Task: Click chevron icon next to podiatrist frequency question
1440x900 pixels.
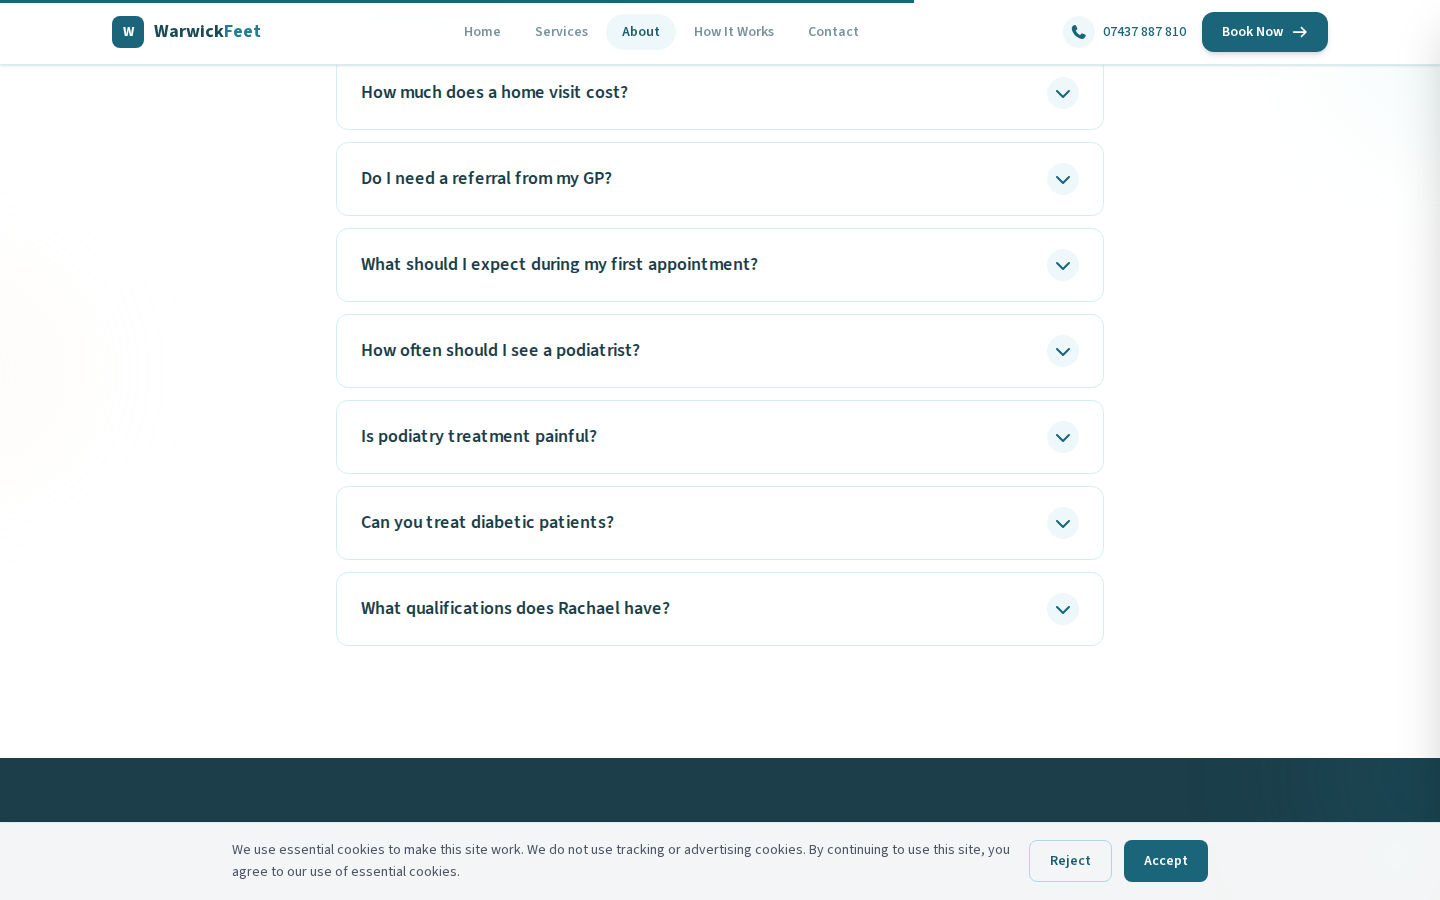Action: pyautogui.click(x=1062, y=351)
